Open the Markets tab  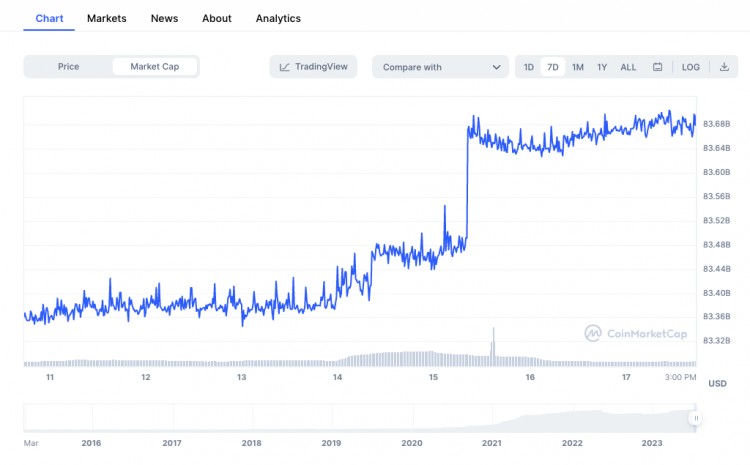pyautogui.click(x=107, y=18)
